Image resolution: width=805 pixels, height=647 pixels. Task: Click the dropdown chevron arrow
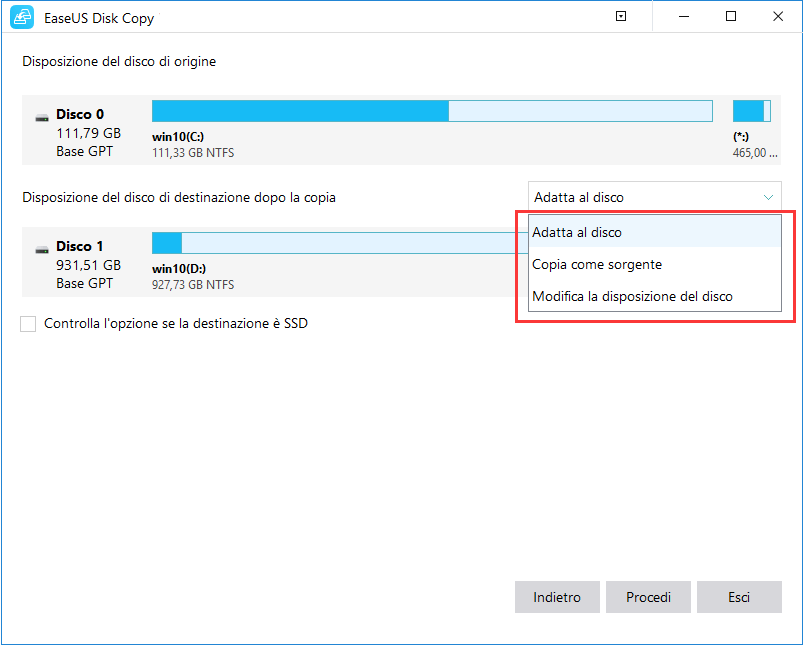click(767, 197)
